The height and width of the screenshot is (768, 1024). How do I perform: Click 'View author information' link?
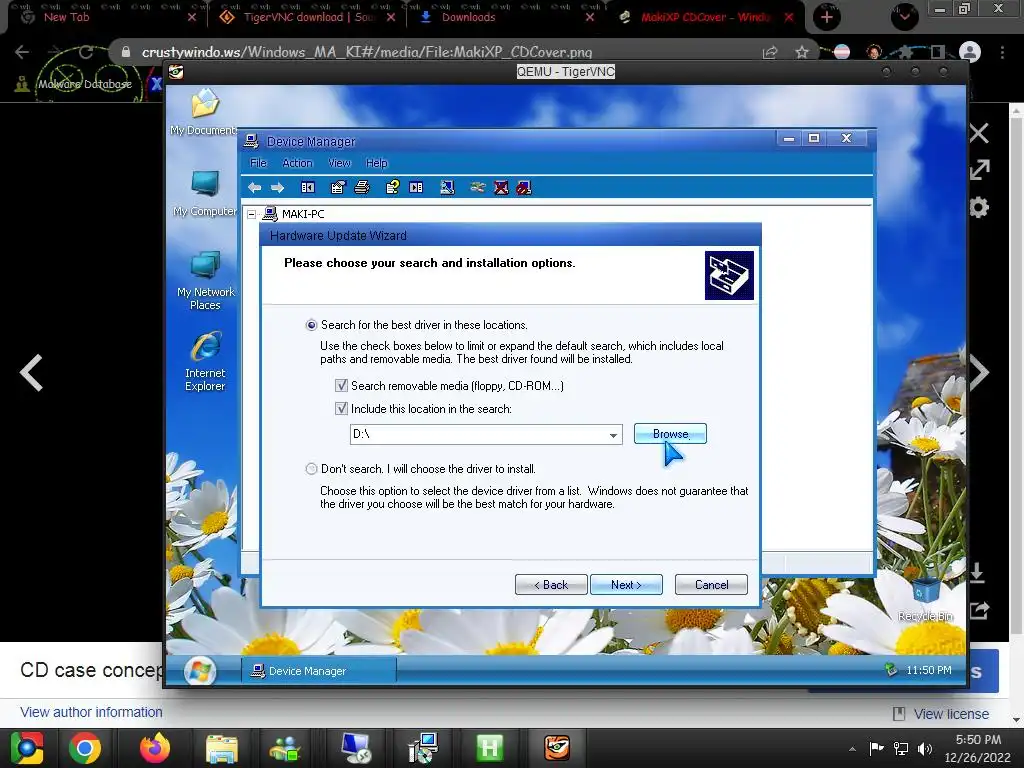(91, 712)
